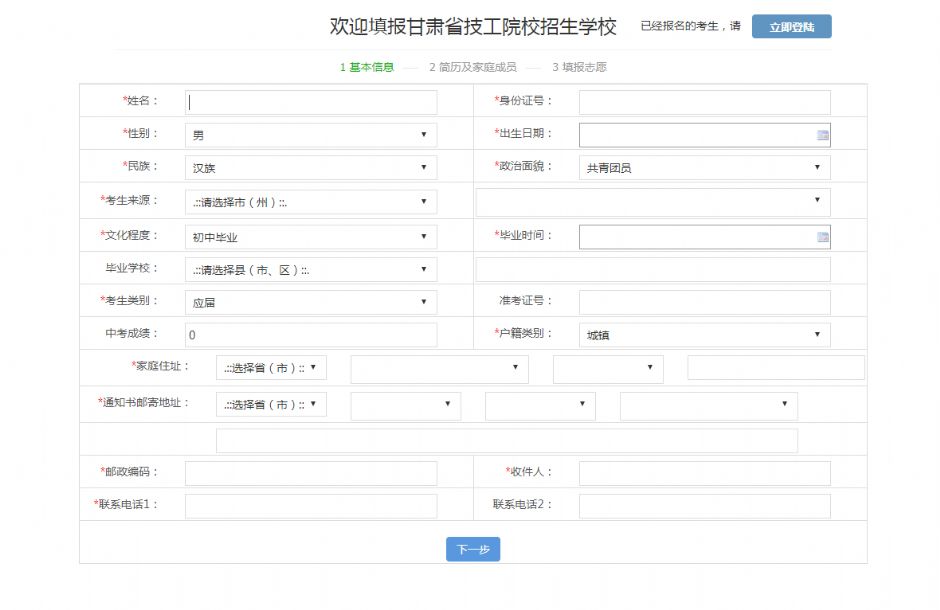Open 通知书邮寄地址 province dropdown

point(271,405)
